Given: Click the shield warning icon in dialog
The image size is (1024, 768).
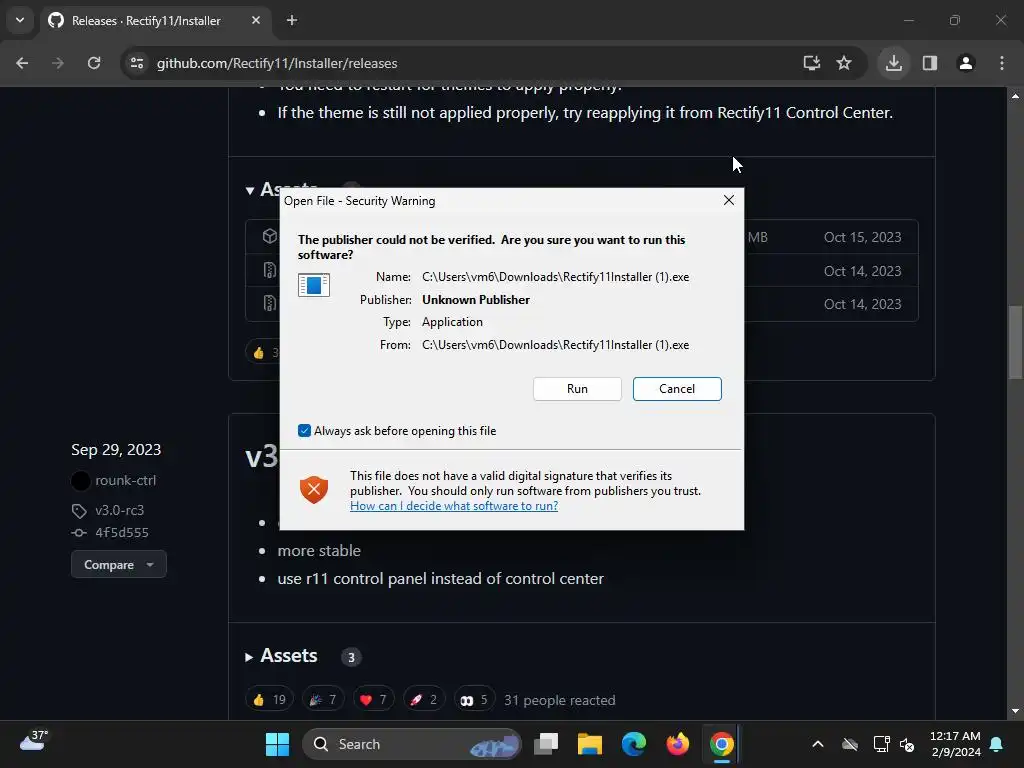Looking at the screenshot, I should 313,490.
